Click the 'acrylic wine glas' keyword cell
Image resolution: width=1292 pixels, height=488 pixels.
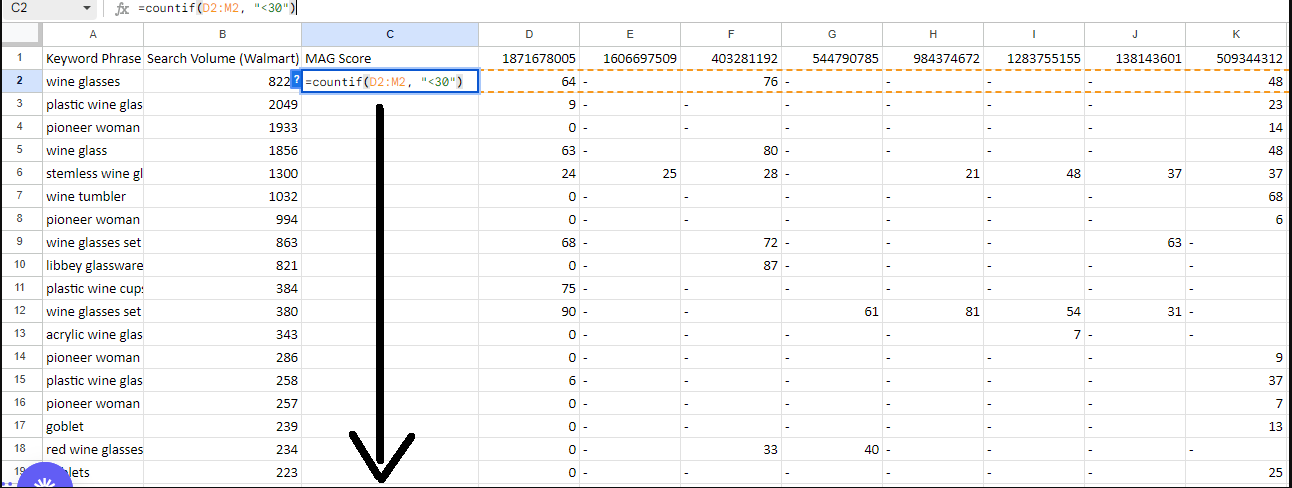click(x=92, y=334)
